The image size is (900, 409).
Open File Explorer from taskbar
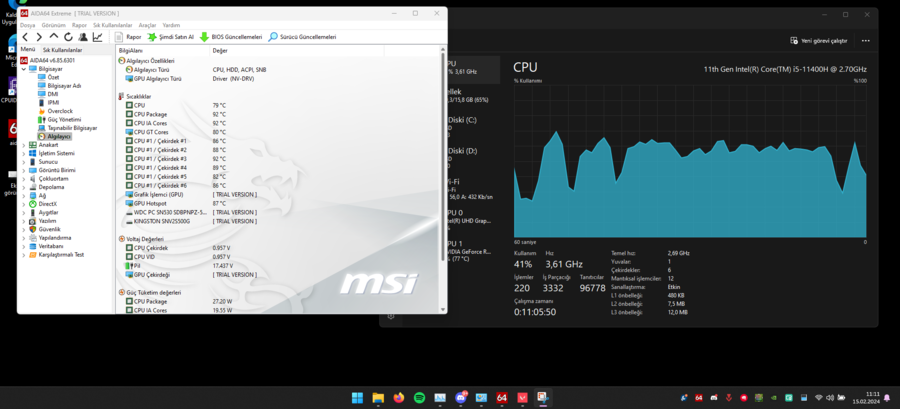pos(378,398)
